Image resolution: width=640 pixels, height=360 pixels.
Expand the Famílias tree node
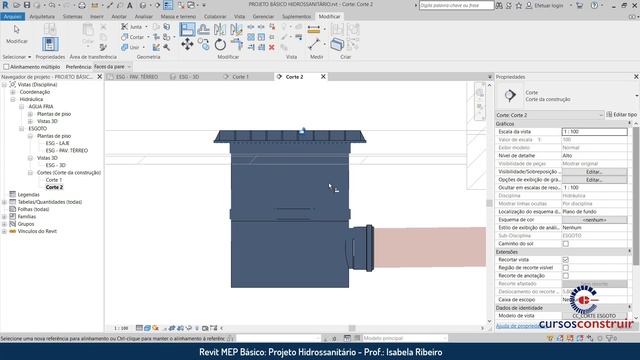[x=4, y=217]
